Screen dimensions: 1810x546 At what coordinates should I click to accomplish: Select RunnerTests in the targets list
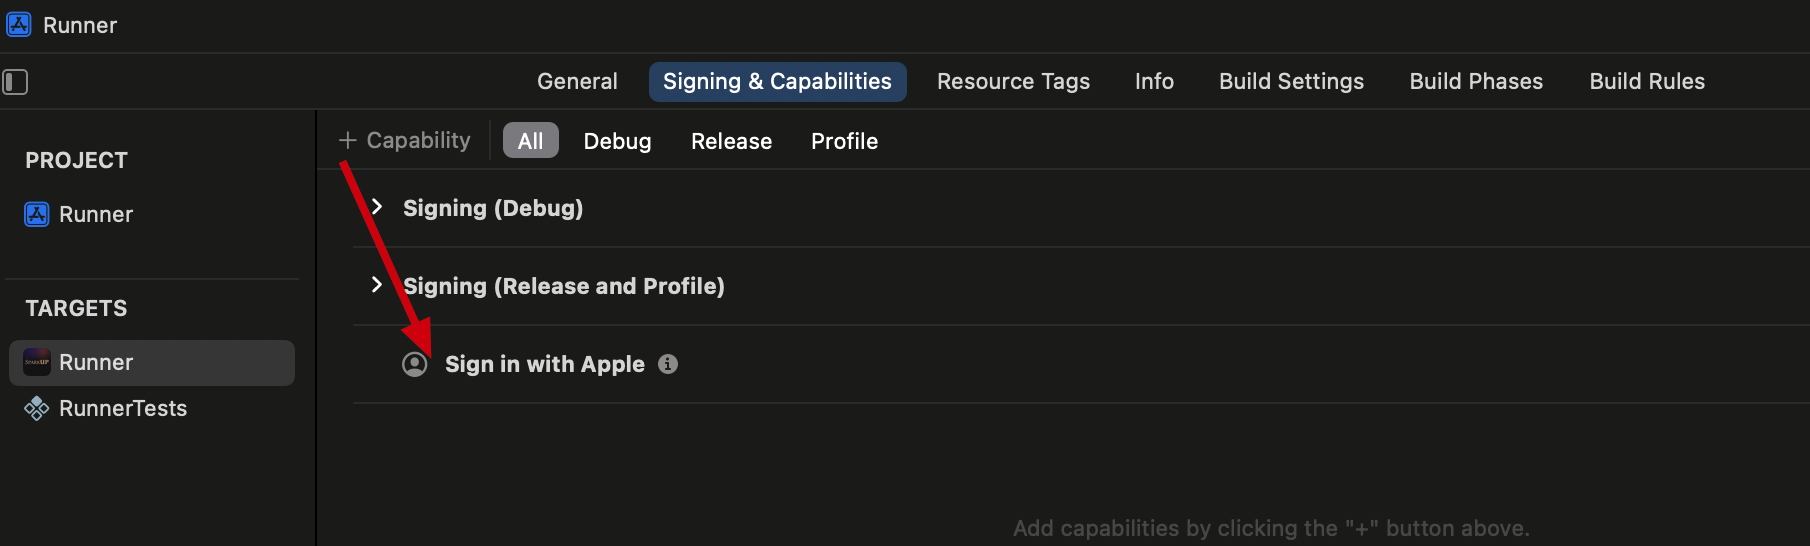[123, 408]
